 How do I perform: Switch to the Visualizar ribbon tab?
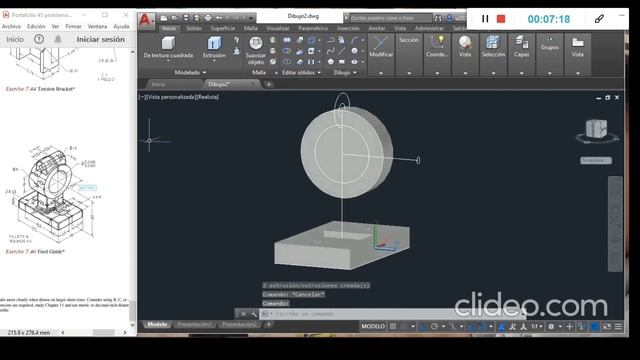278,28
